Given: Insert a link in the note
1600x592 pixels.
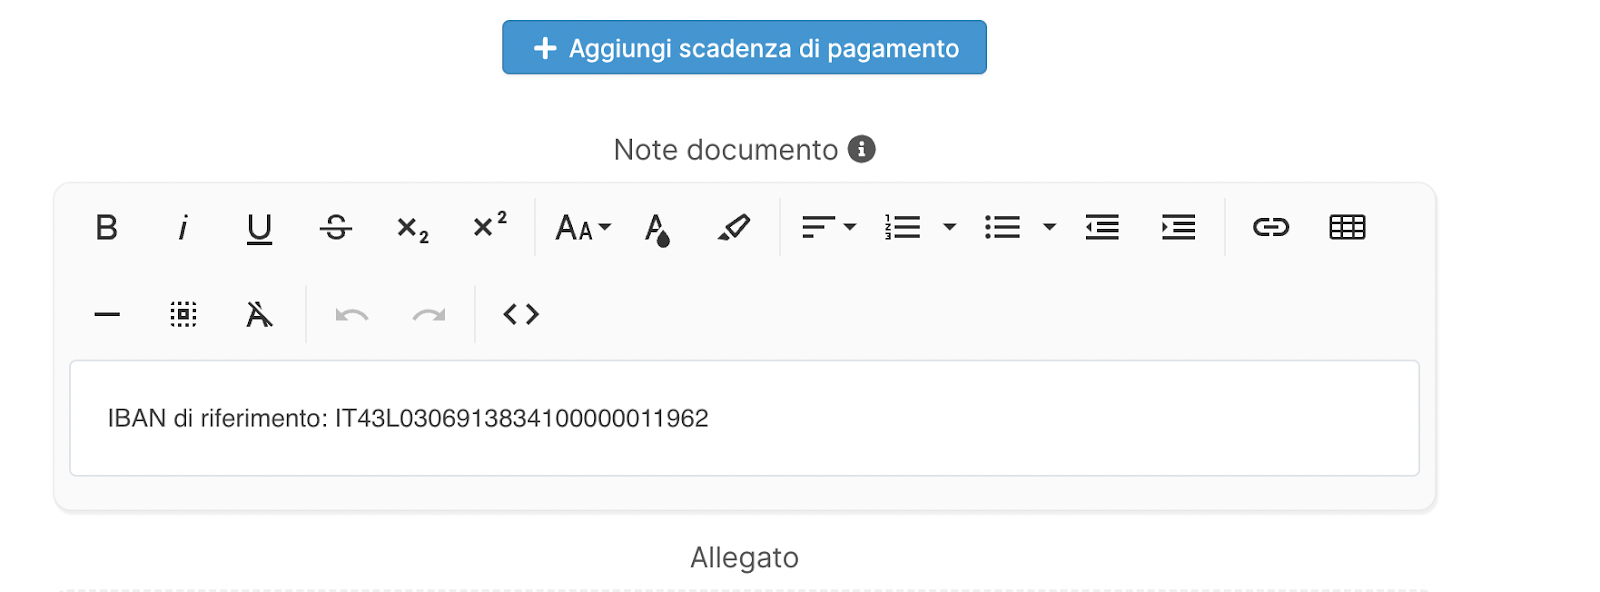Looking at the screenshot, I should click(1271, 228).
